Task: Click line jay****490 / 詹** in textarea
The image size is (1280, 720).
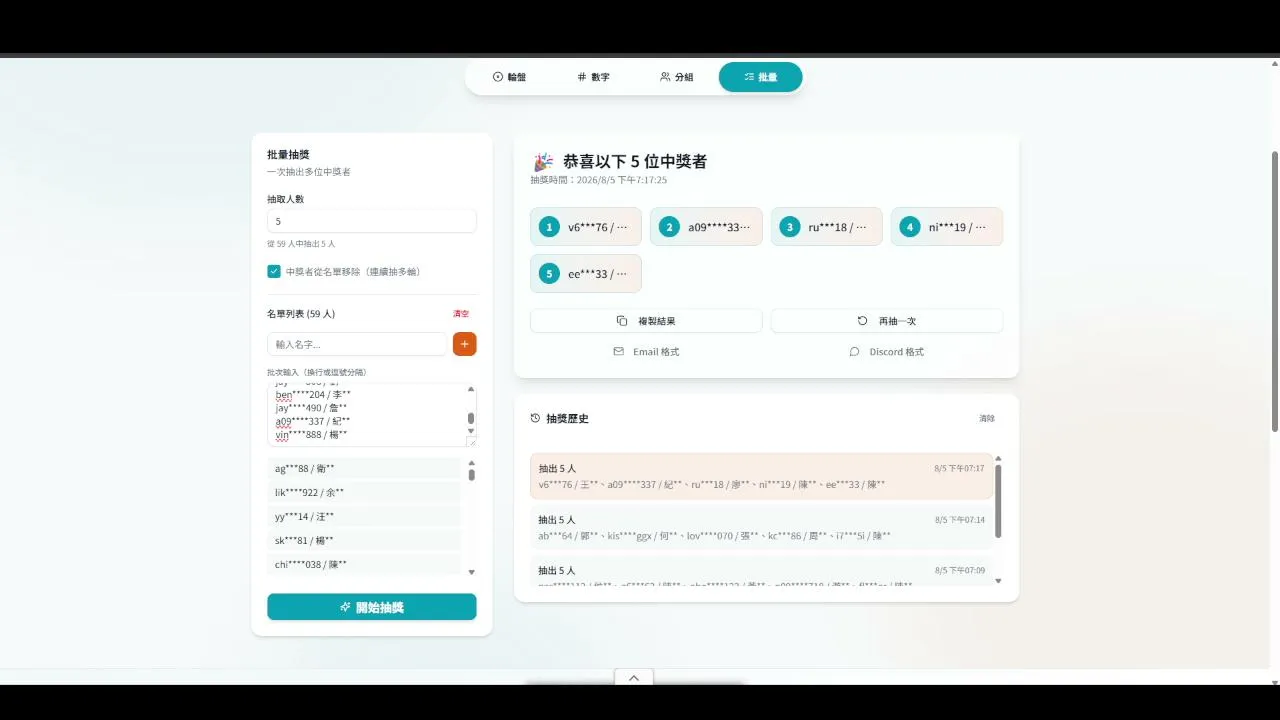Action: (311, 408)
